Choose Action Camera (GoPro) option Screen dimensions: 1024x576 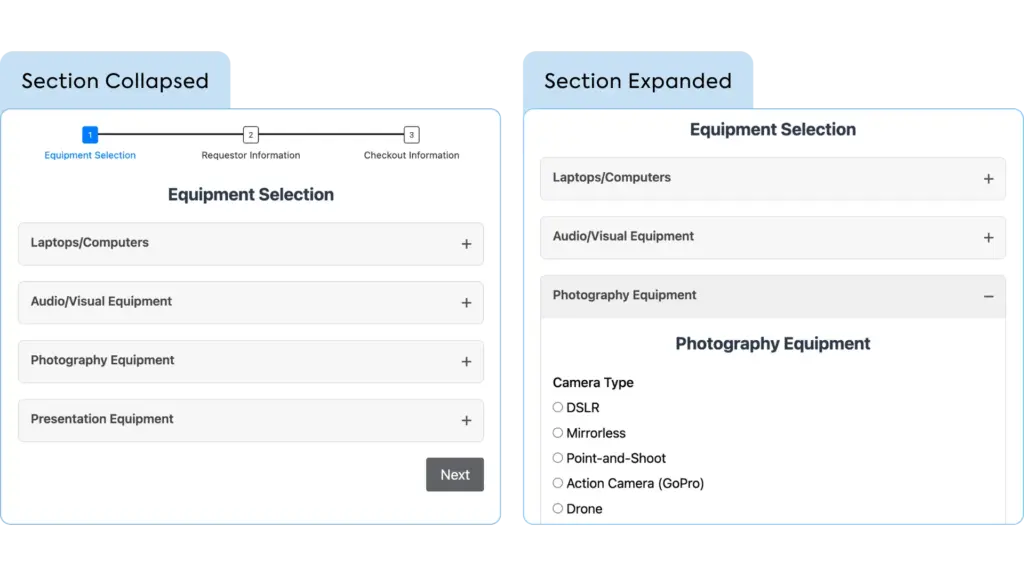click(557, 483)
